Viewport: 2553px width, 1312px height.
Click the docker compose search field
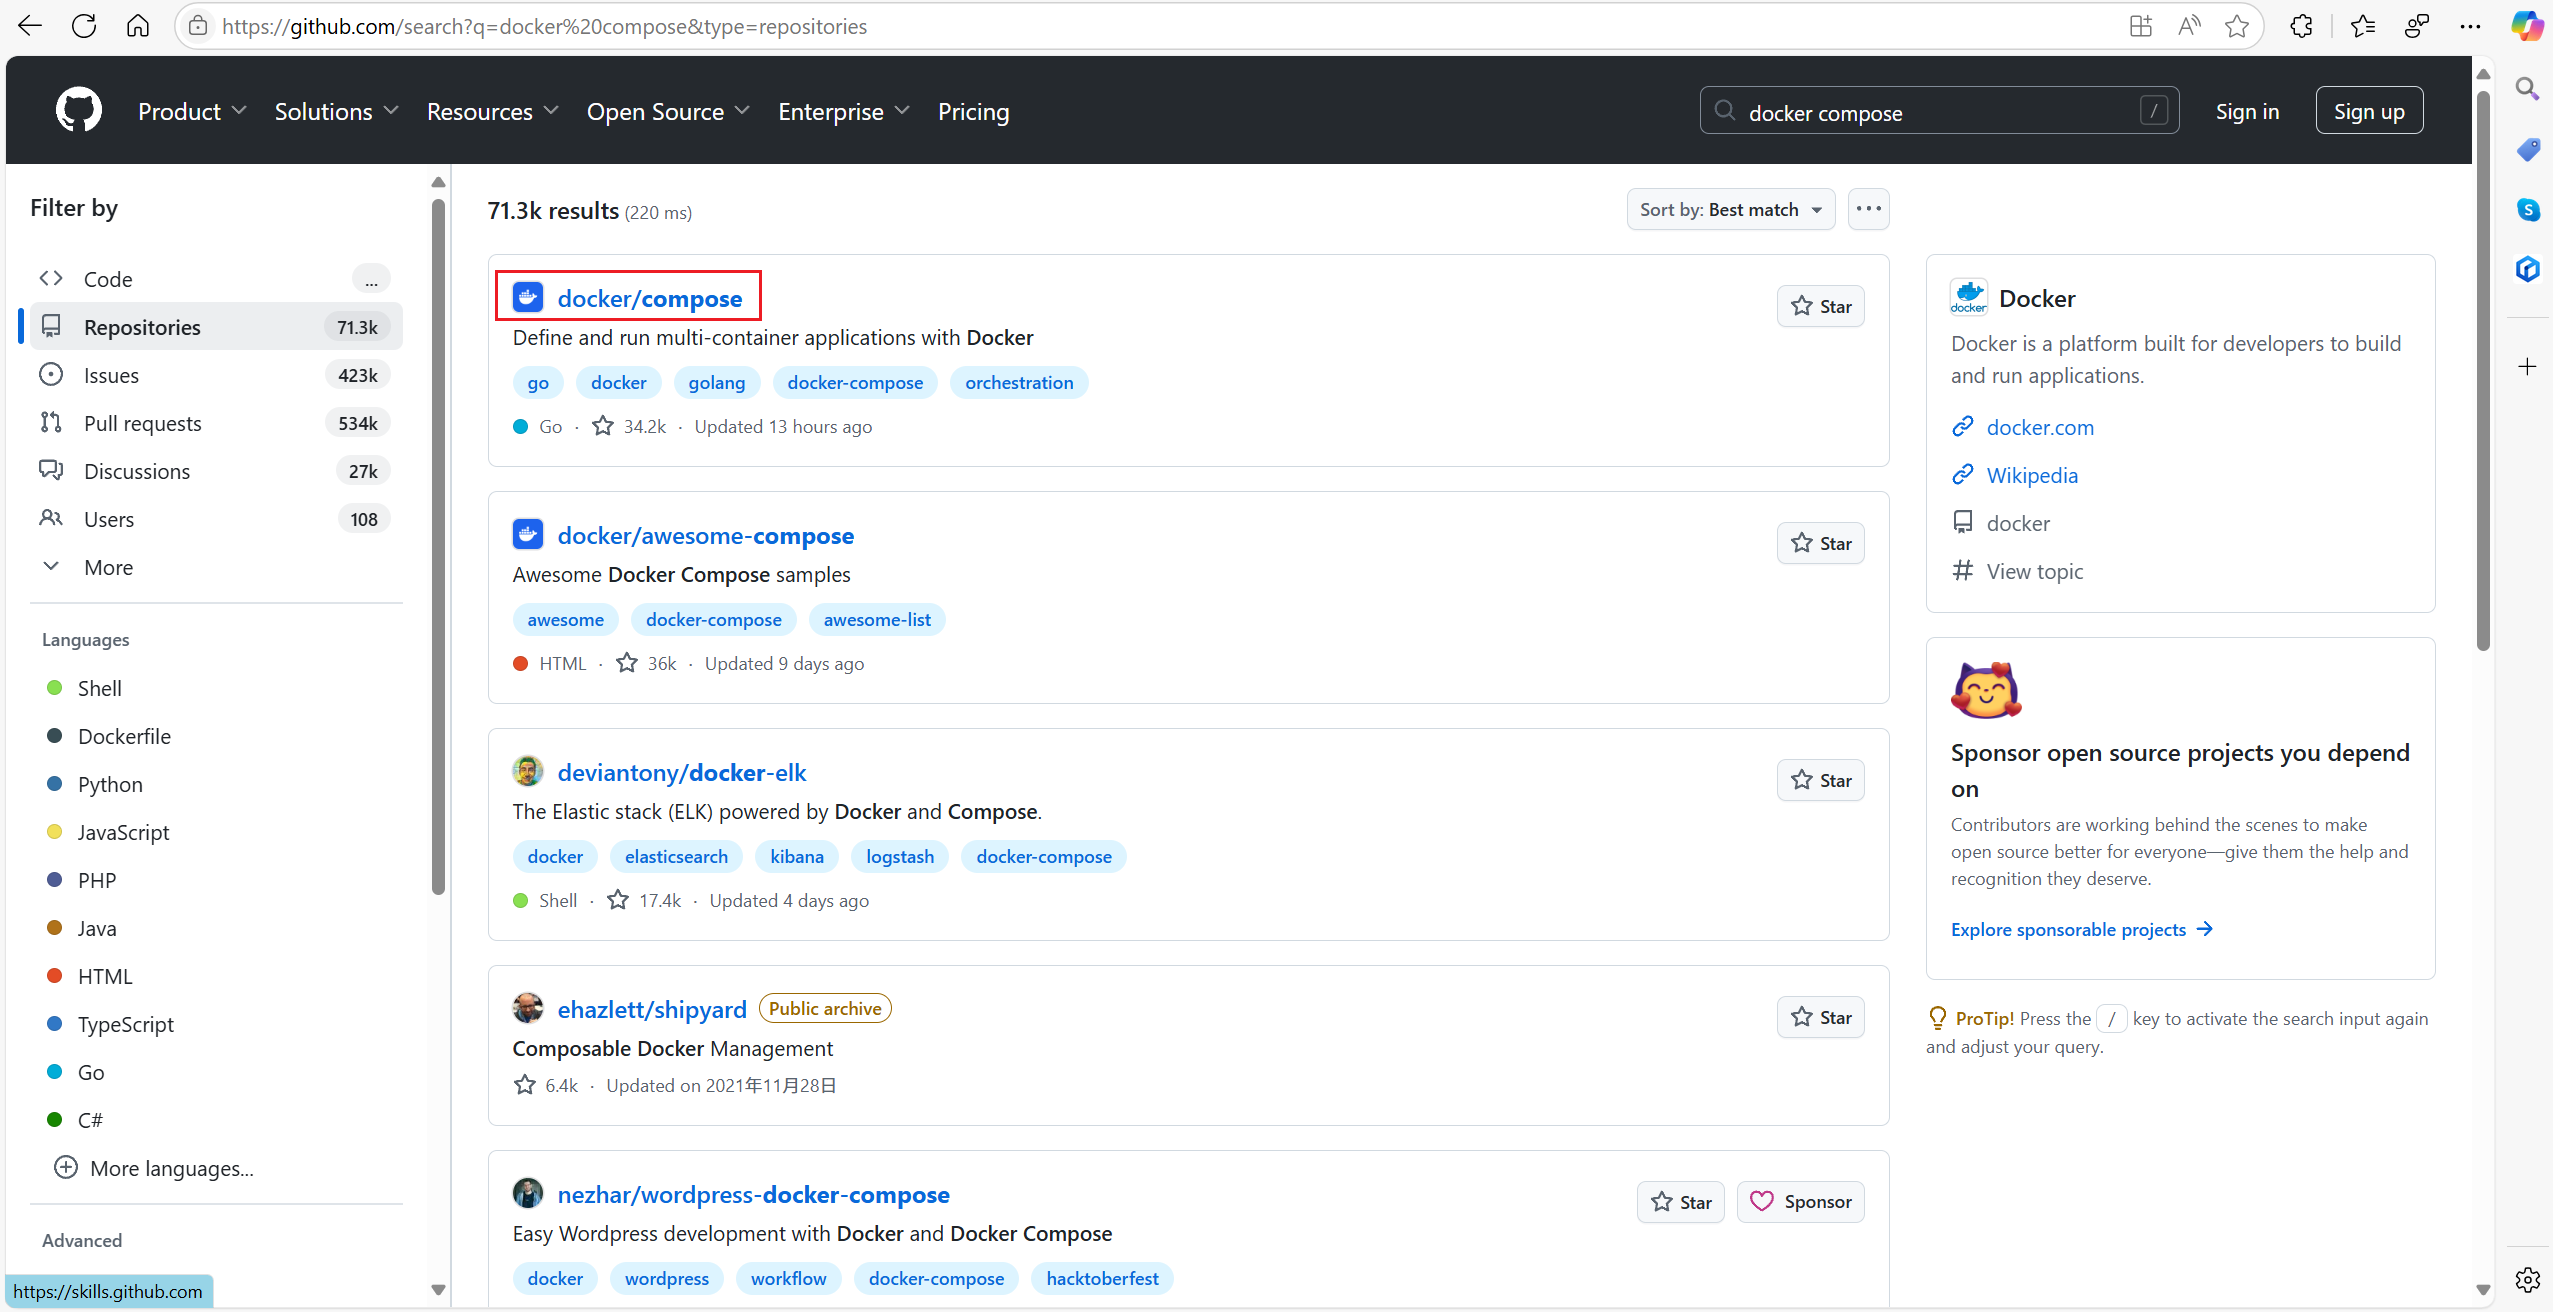point(1939,111)
